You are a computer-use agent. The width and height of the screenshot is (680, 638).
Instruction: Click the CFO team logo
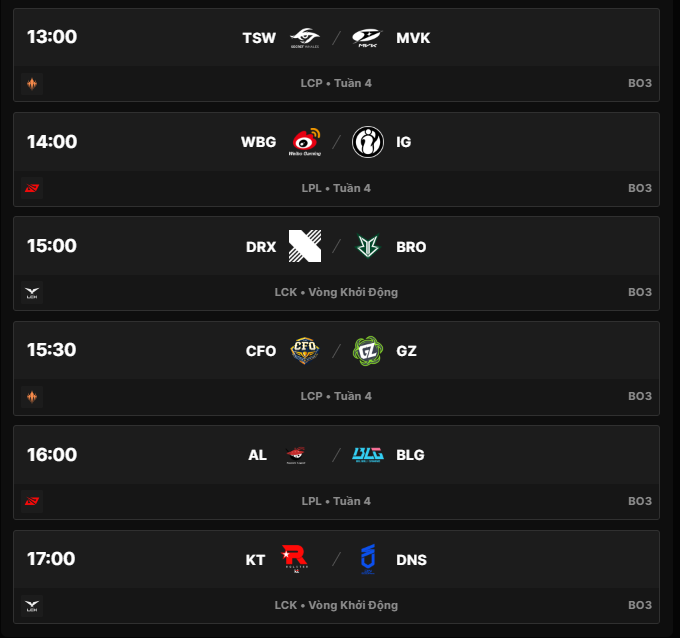pos(304,351)
